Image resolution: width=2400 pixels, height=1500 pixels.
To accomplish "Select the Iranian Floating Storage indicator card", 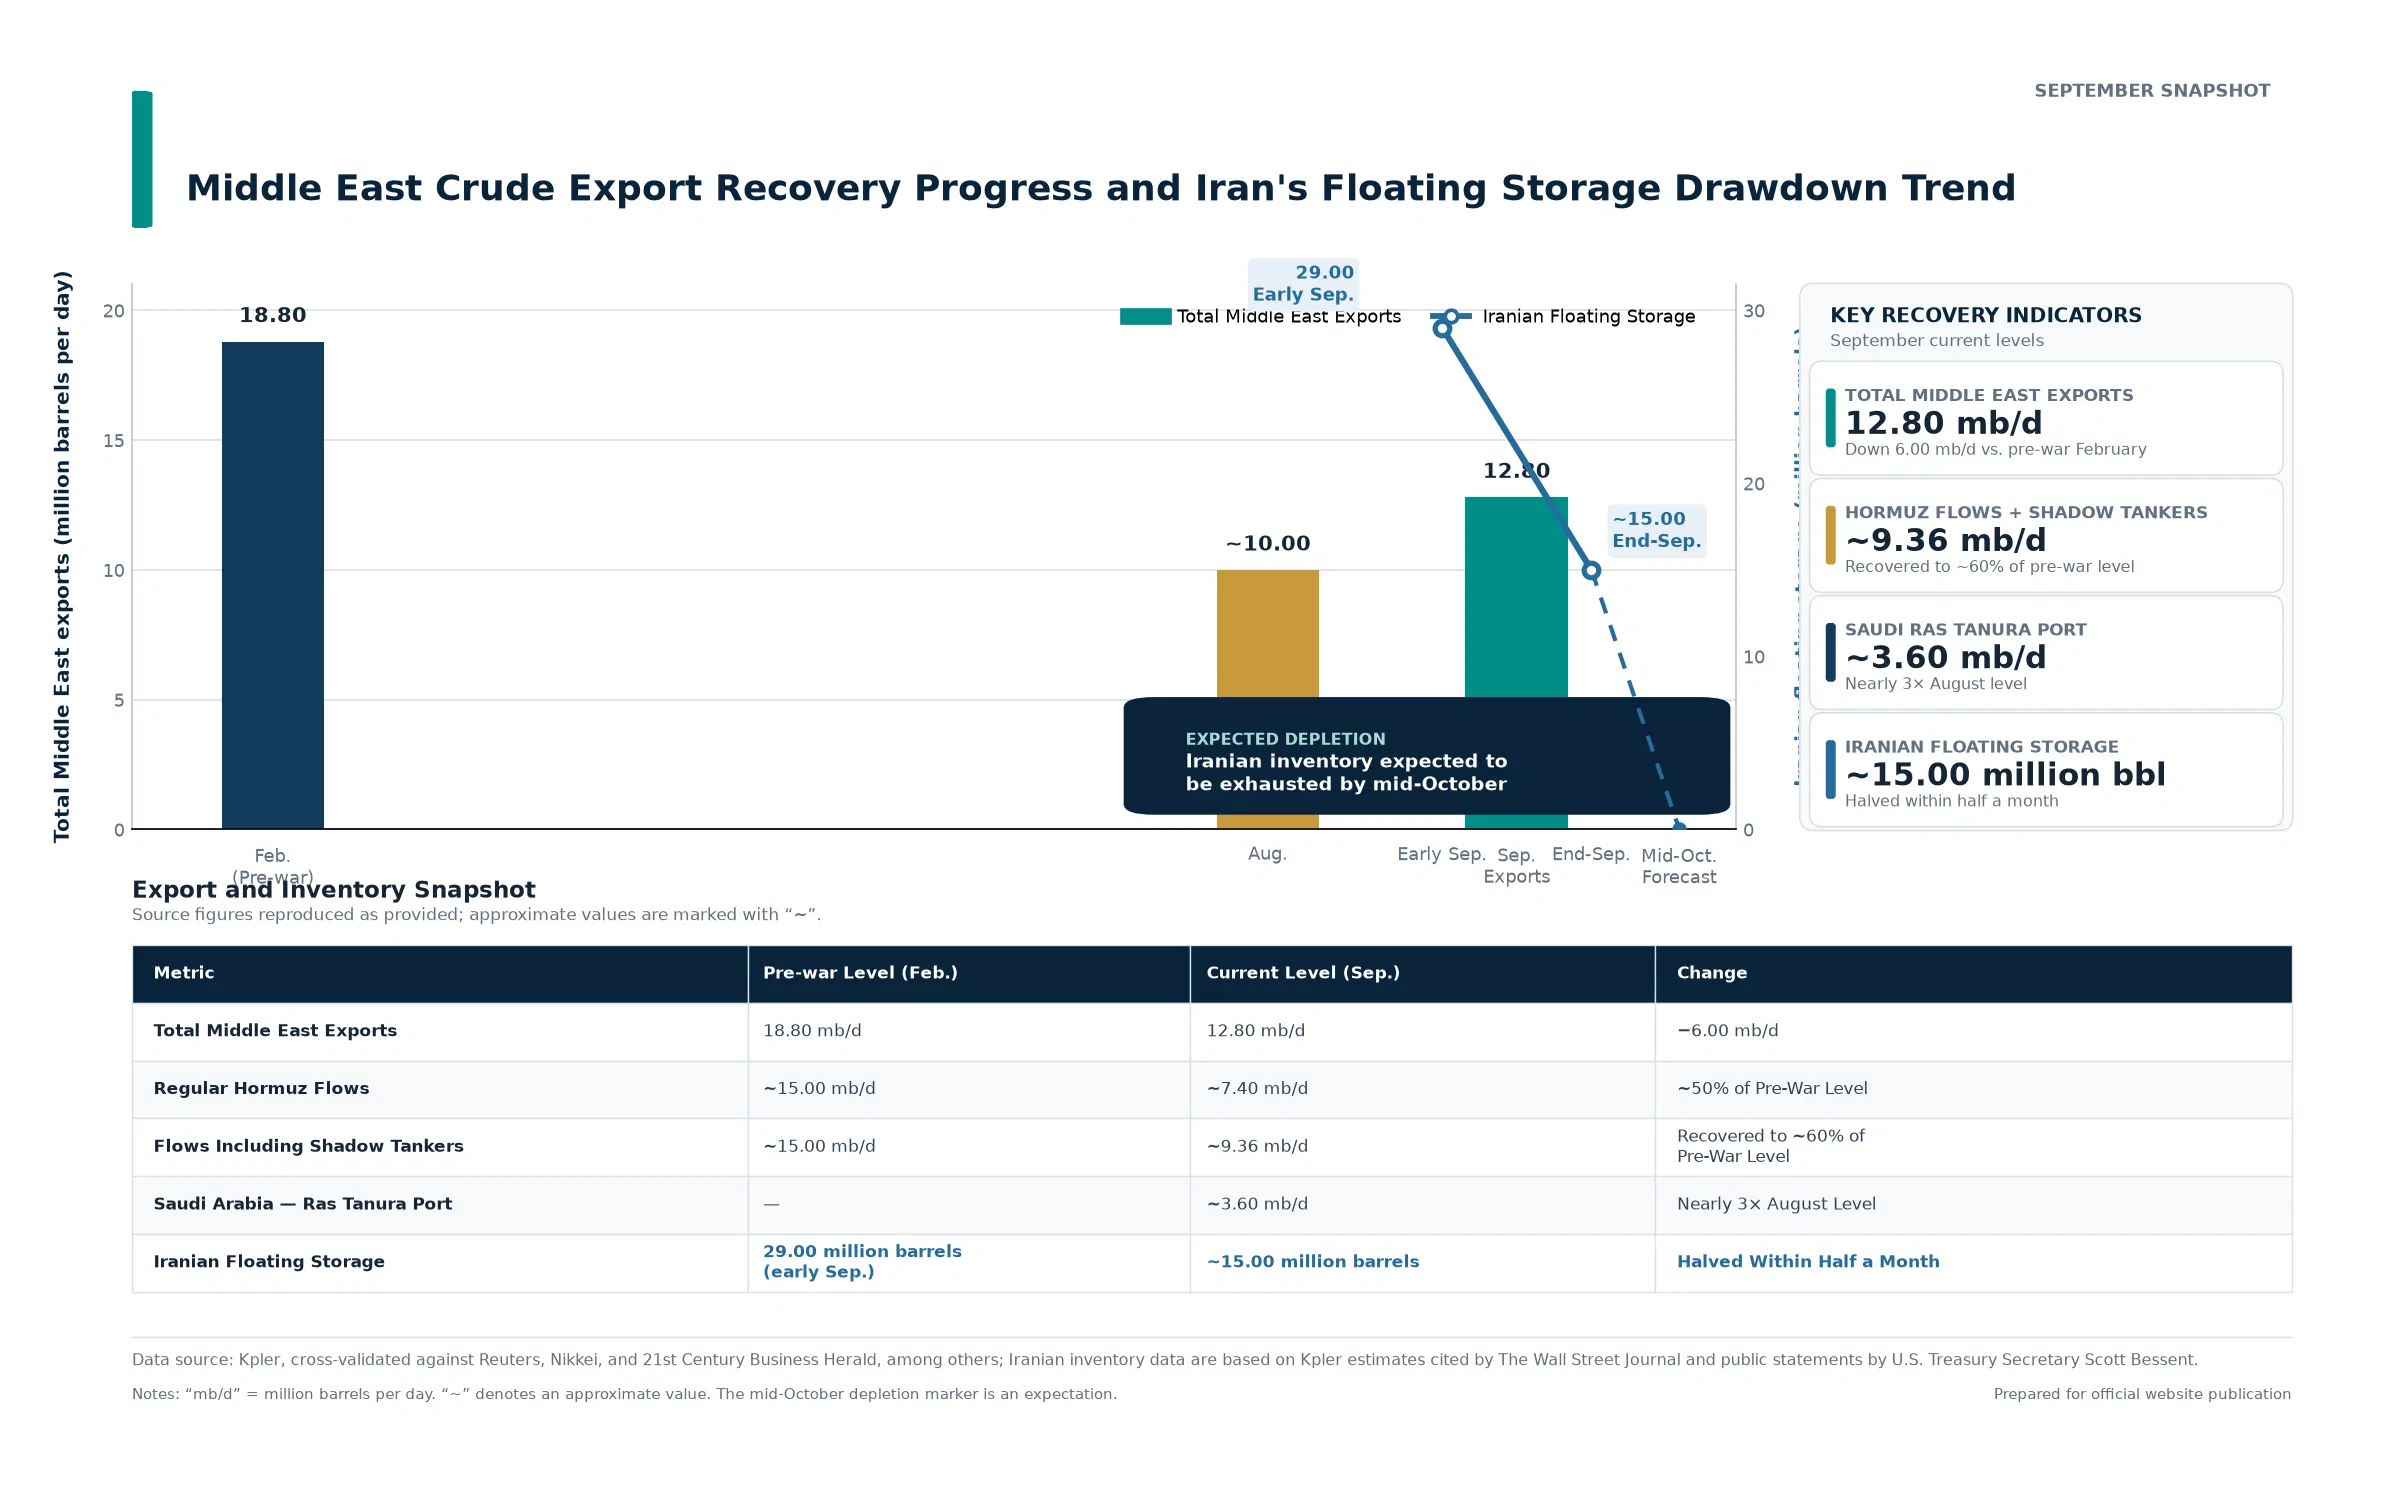I will 2046,769.
